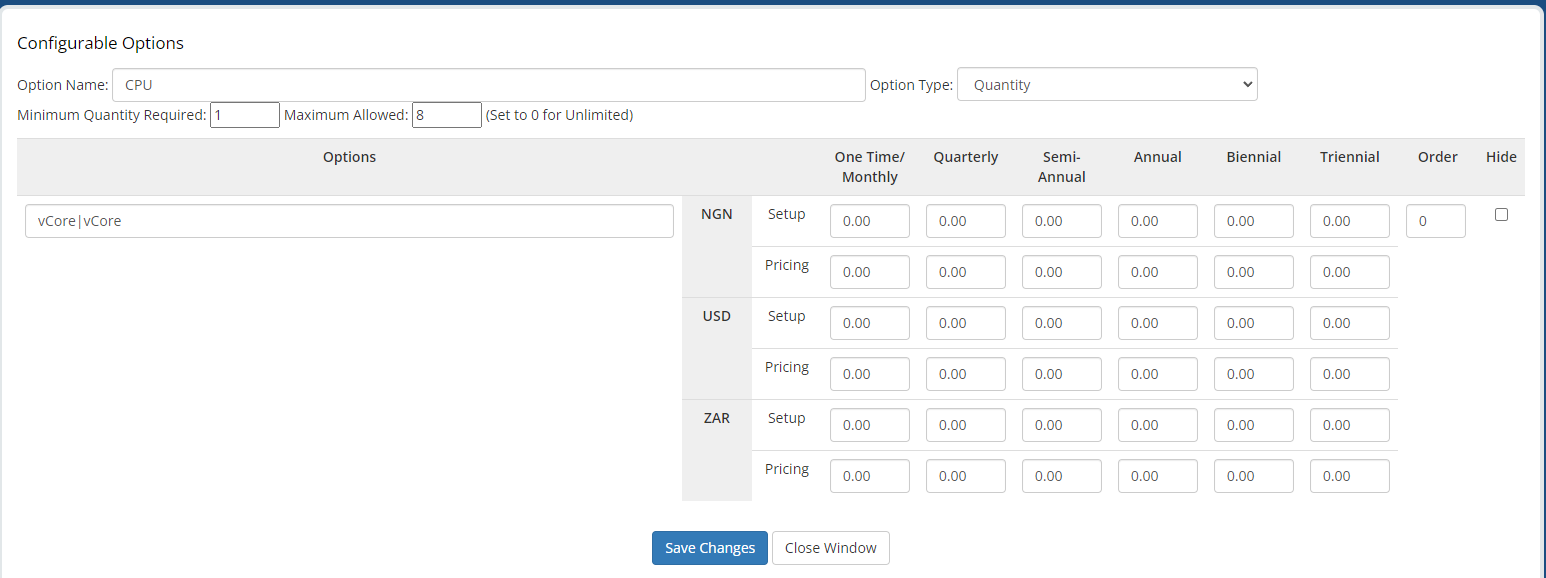Click USD Setup Semi-Annual field
Viewport: 1546px width, 578px height.
1061,323
